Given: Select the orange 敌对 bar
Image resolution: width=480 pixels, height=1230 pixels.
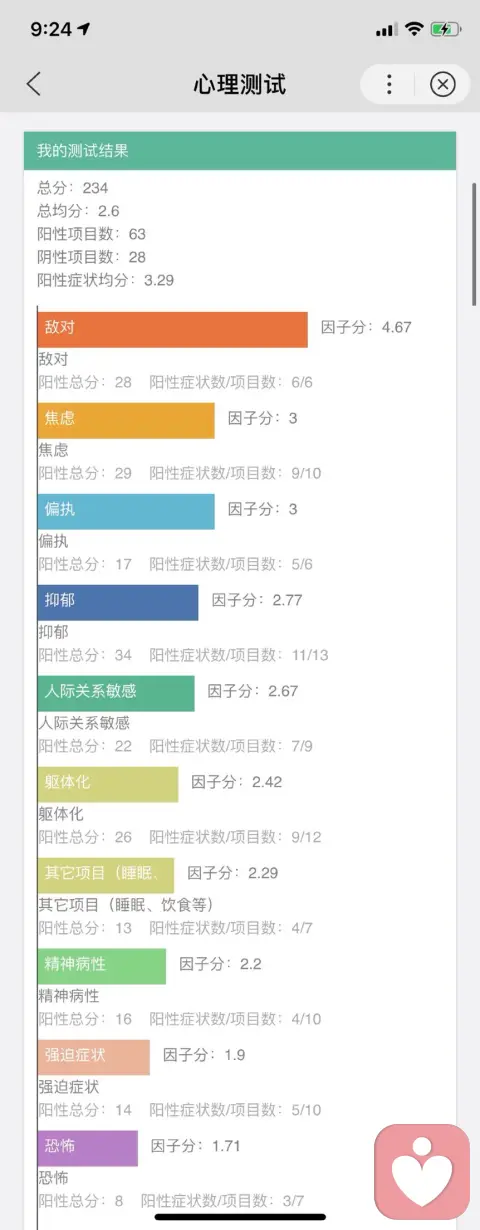Looking at the screenshot, I should click(x=173, y=329).
